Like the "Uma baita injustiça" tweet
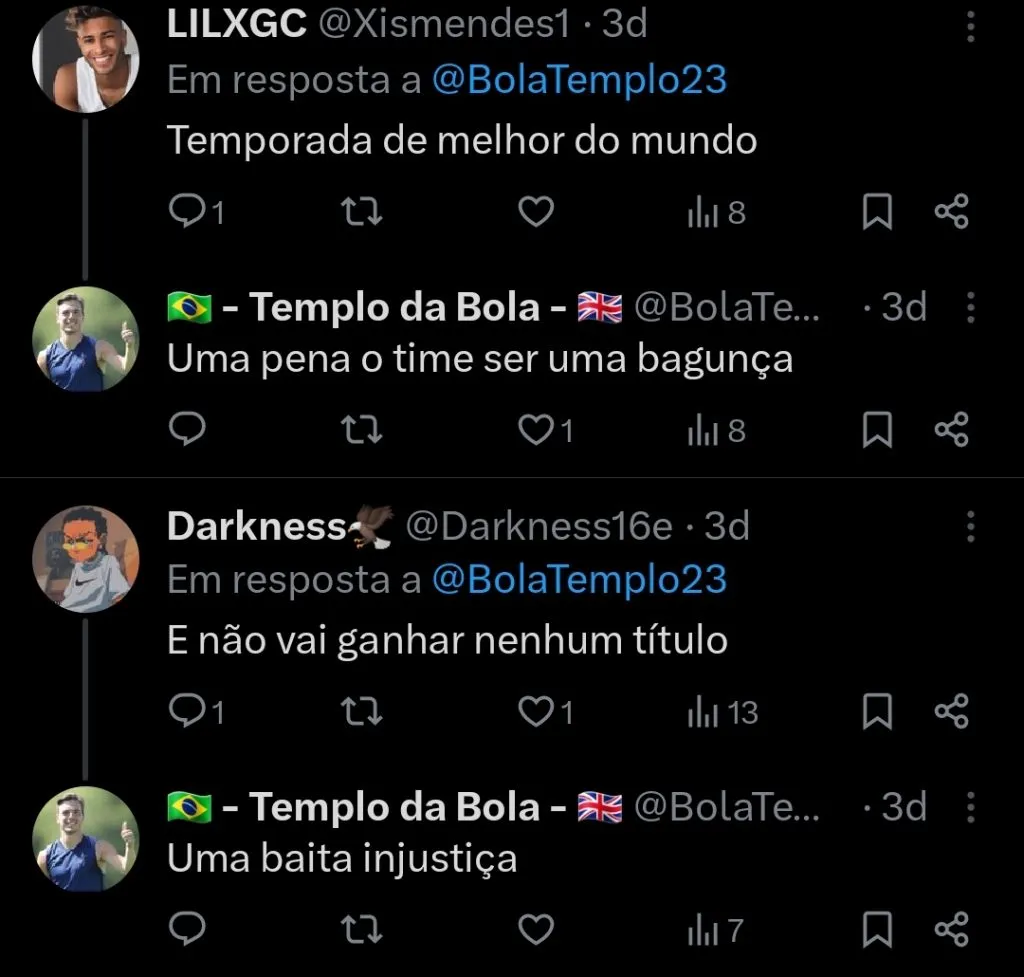 [536, 929]
